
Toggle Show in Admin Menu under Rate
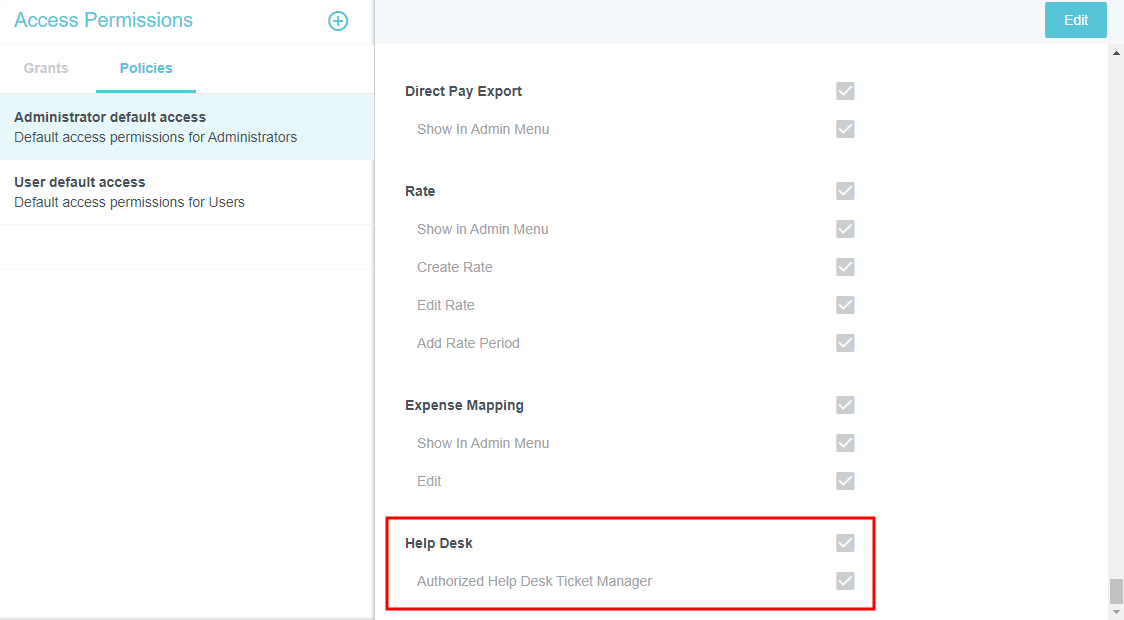pyautogui.click(x=845, y=229)
